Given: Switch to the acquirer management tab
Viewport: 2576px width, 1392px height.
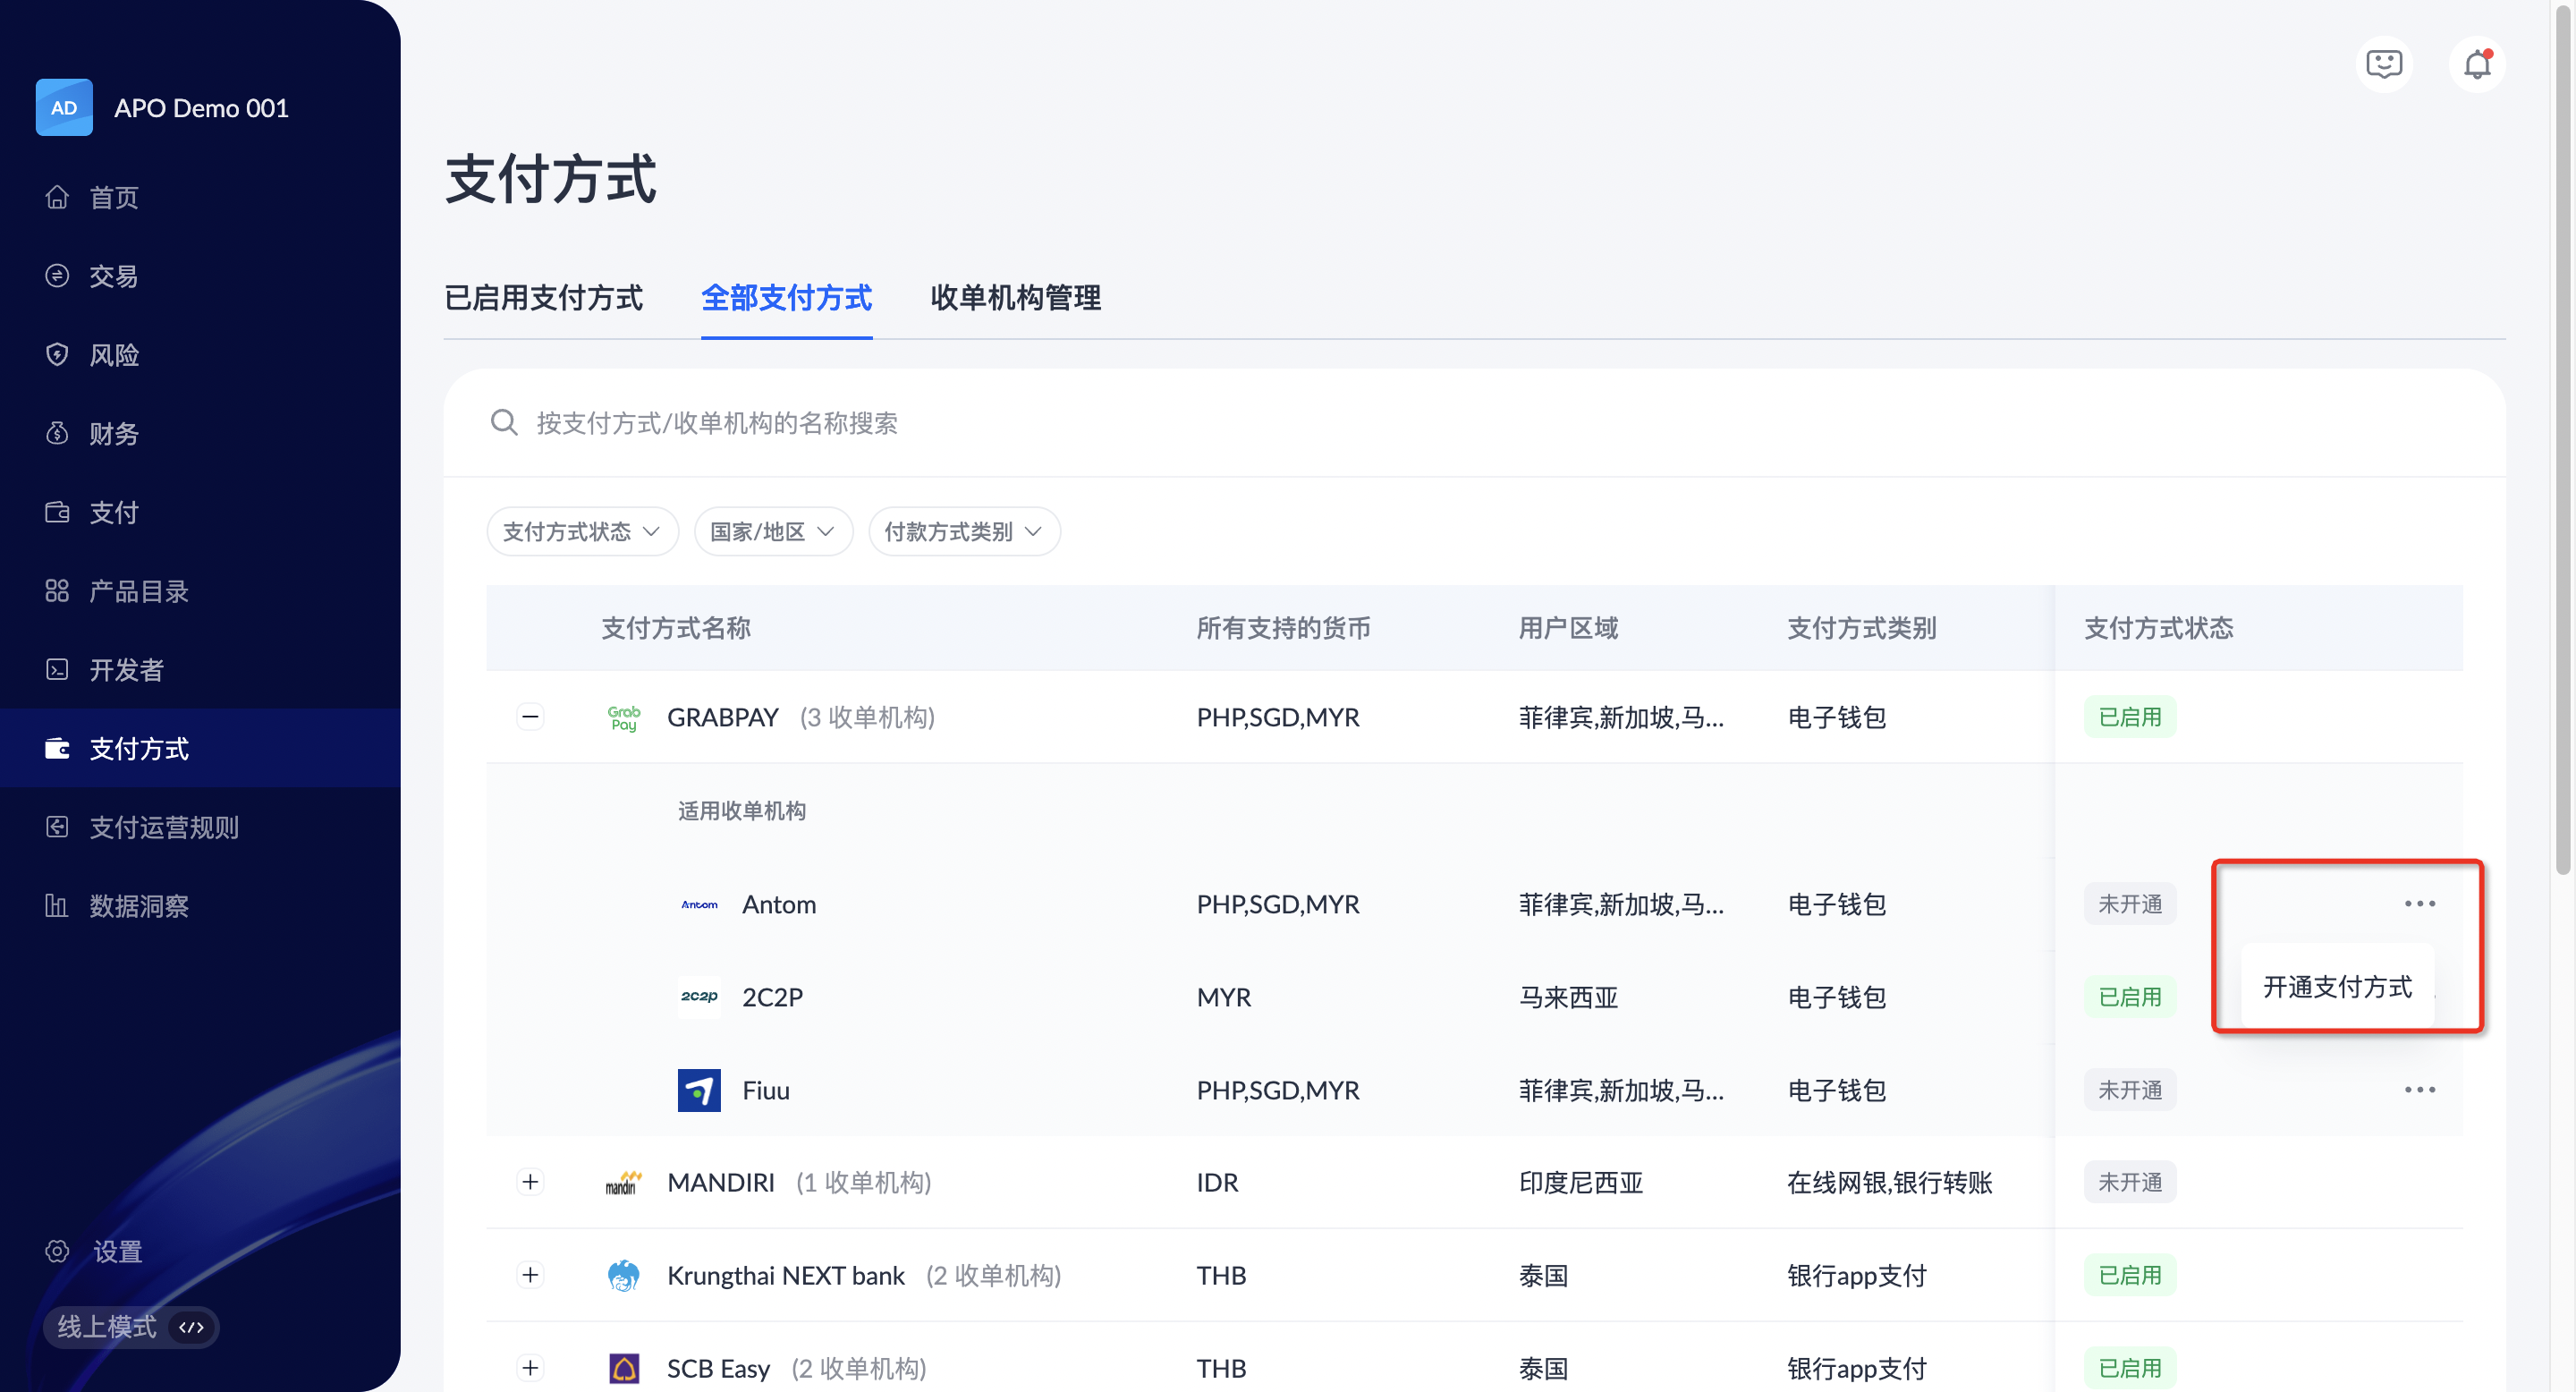Looking at the screenshot, I should [1015, 298].
